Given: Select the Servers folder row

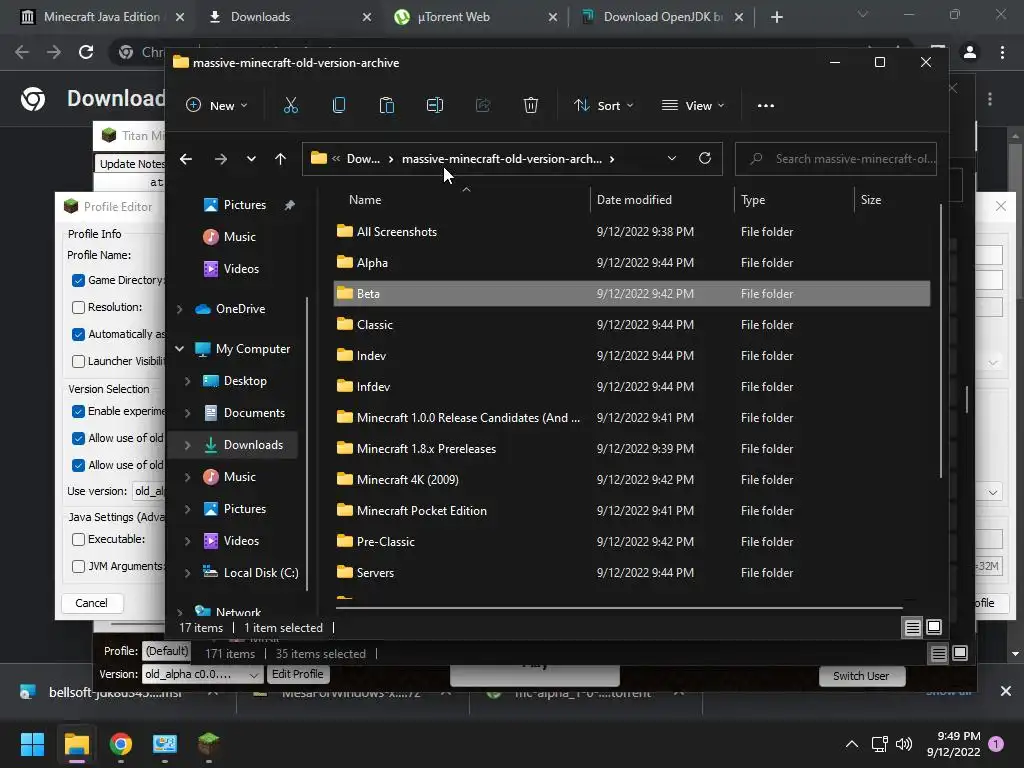Looking at the screenshot, I should click(632, 573).
